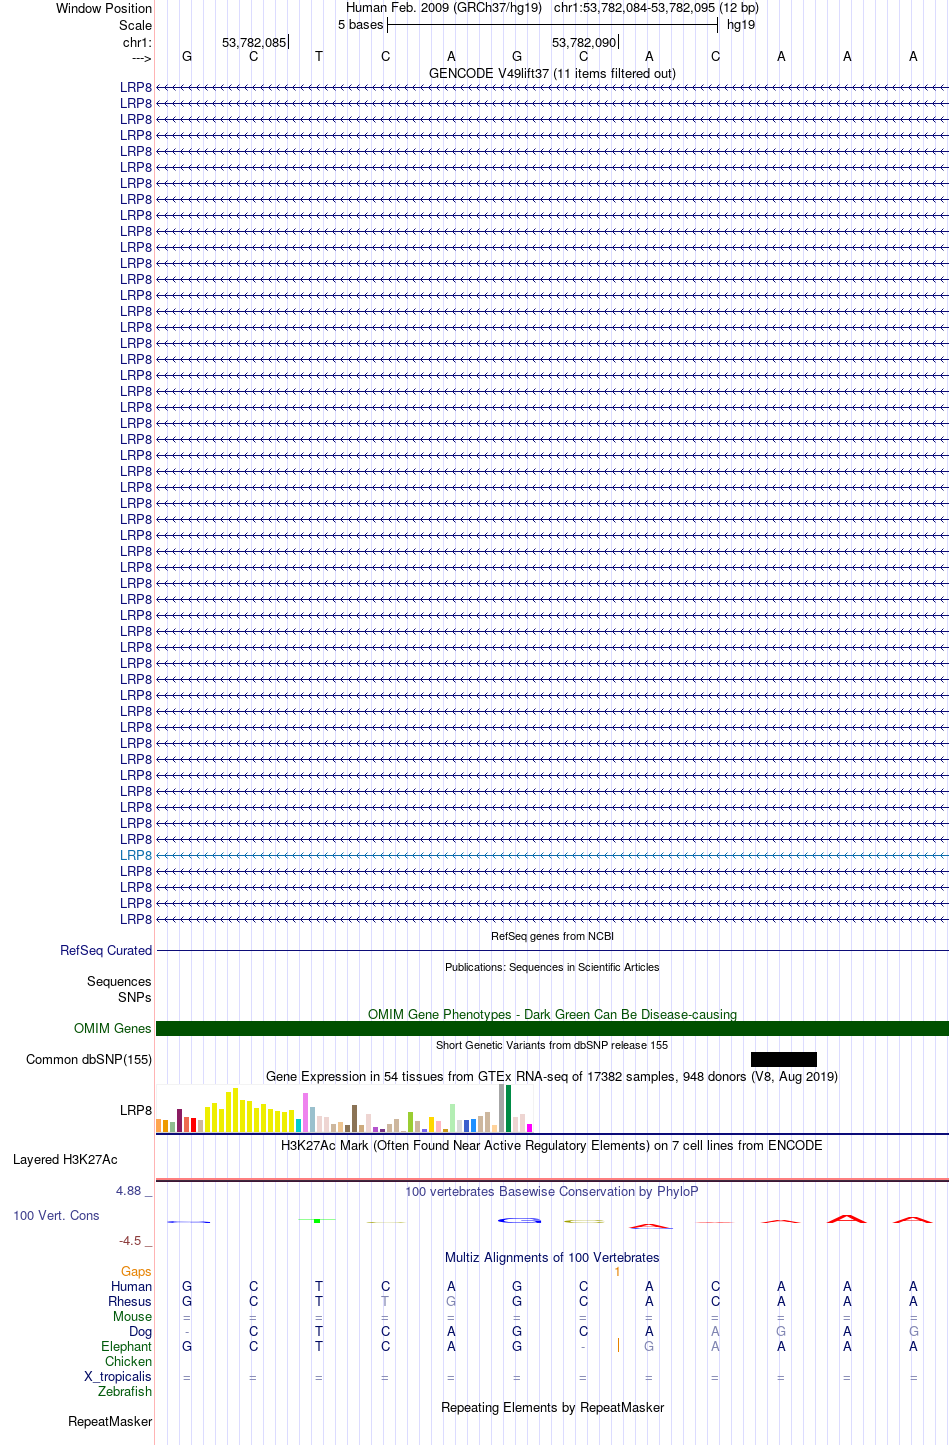950x1445 pixels.
Task: Open the RefSeq Curated track label
Action: coord(106,950)
